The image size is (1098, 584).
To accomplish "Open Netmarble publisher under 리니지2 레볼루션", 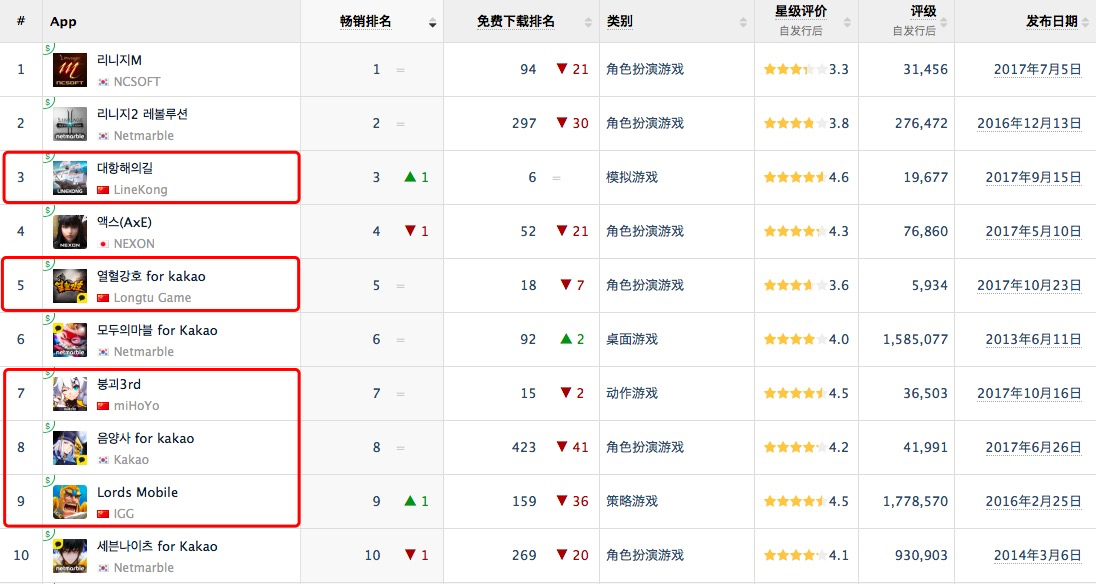I will click(144, 136).
